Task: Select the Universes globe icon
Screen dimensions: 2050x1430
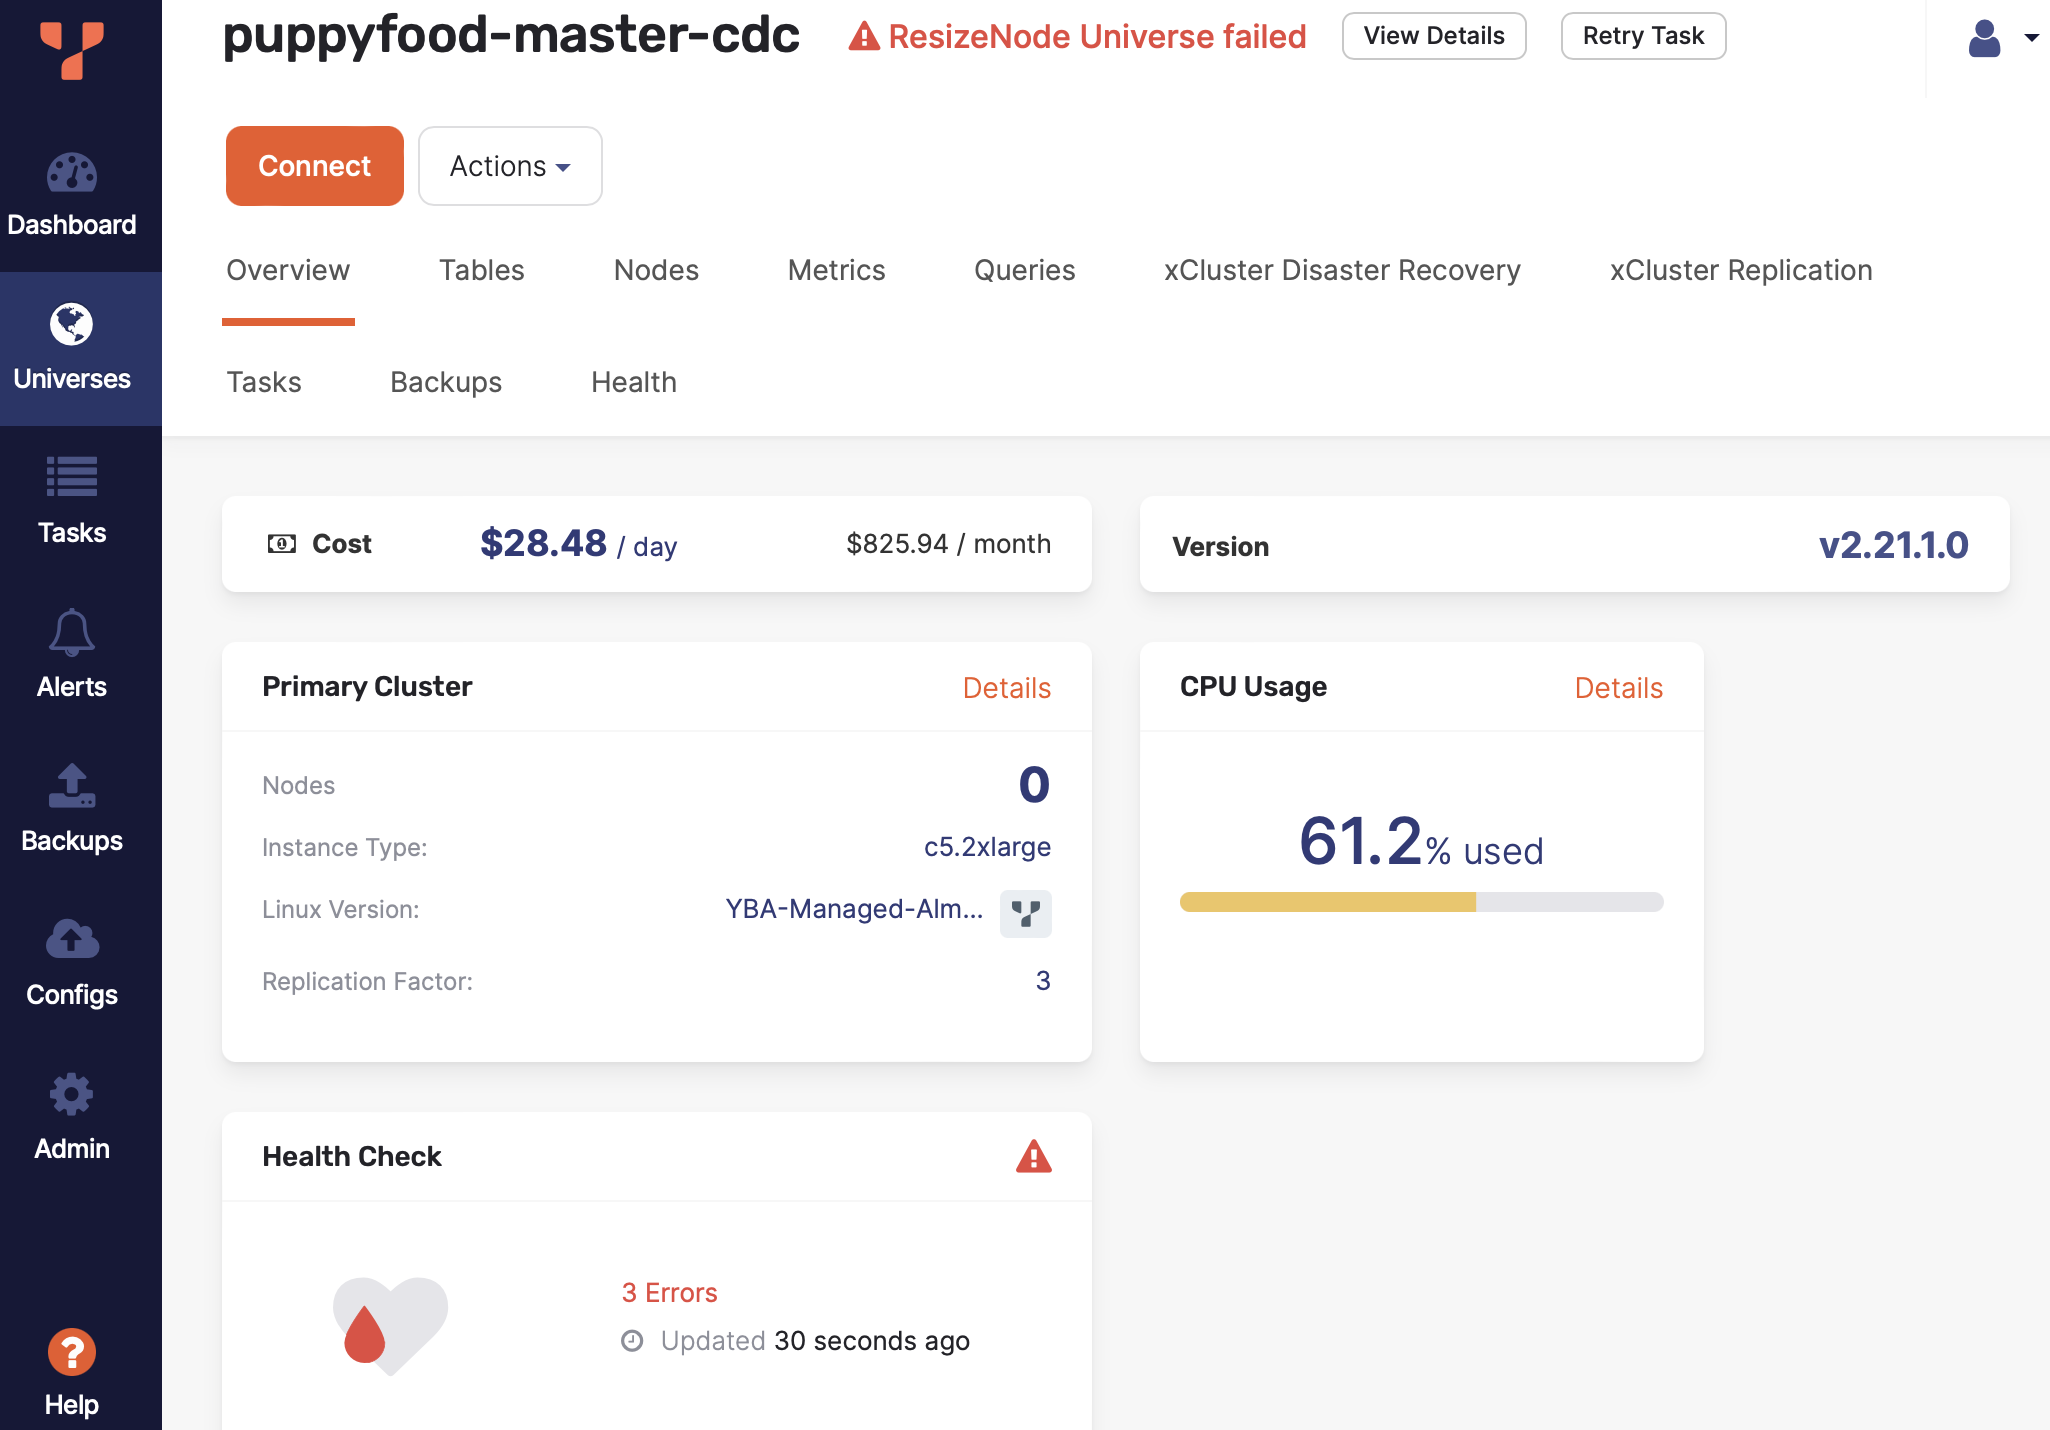Action: [x=71, y=324]
